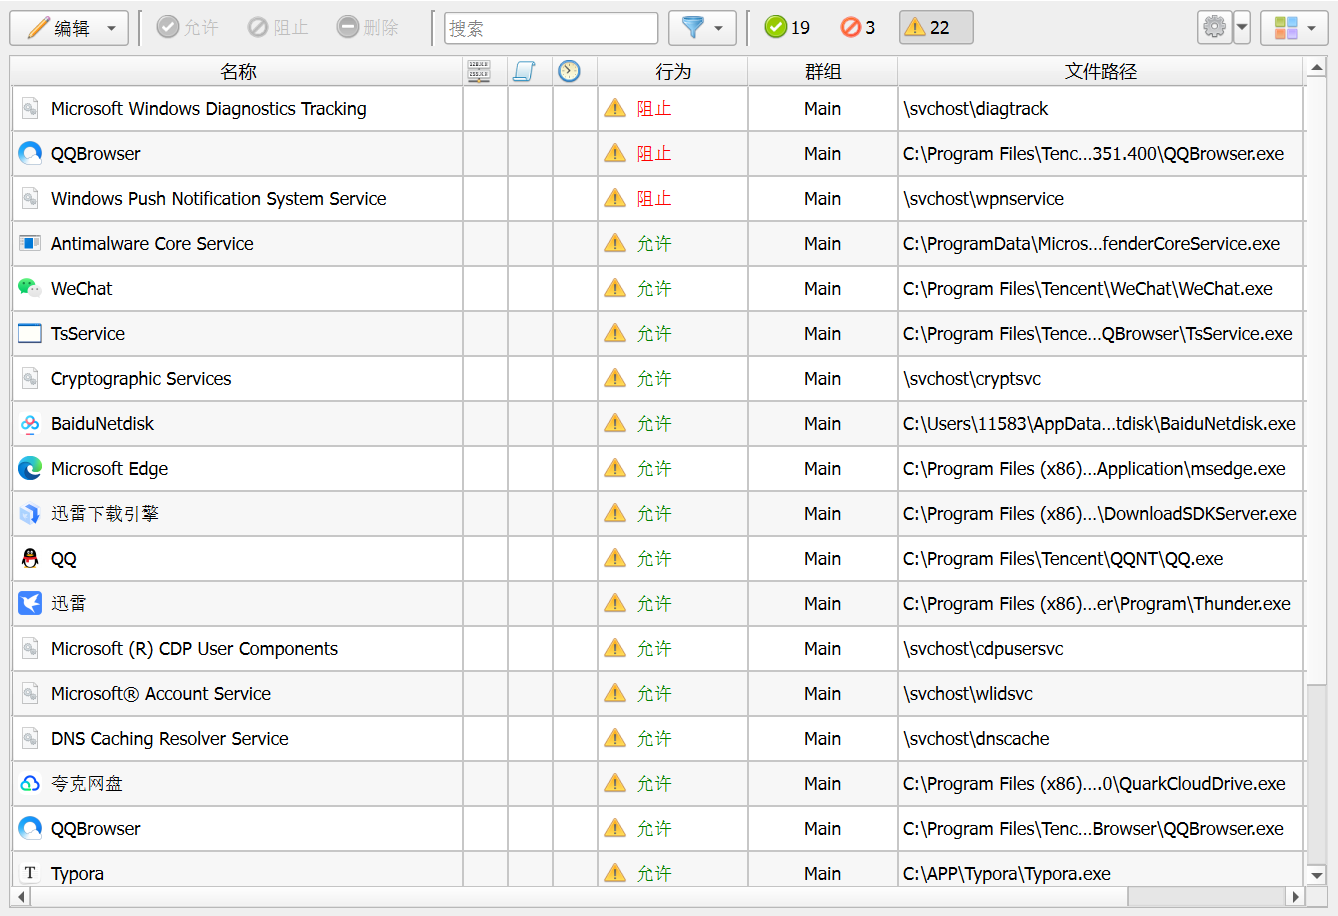Click Main group cell in BaiduNetdisk row

pos(822,423)
